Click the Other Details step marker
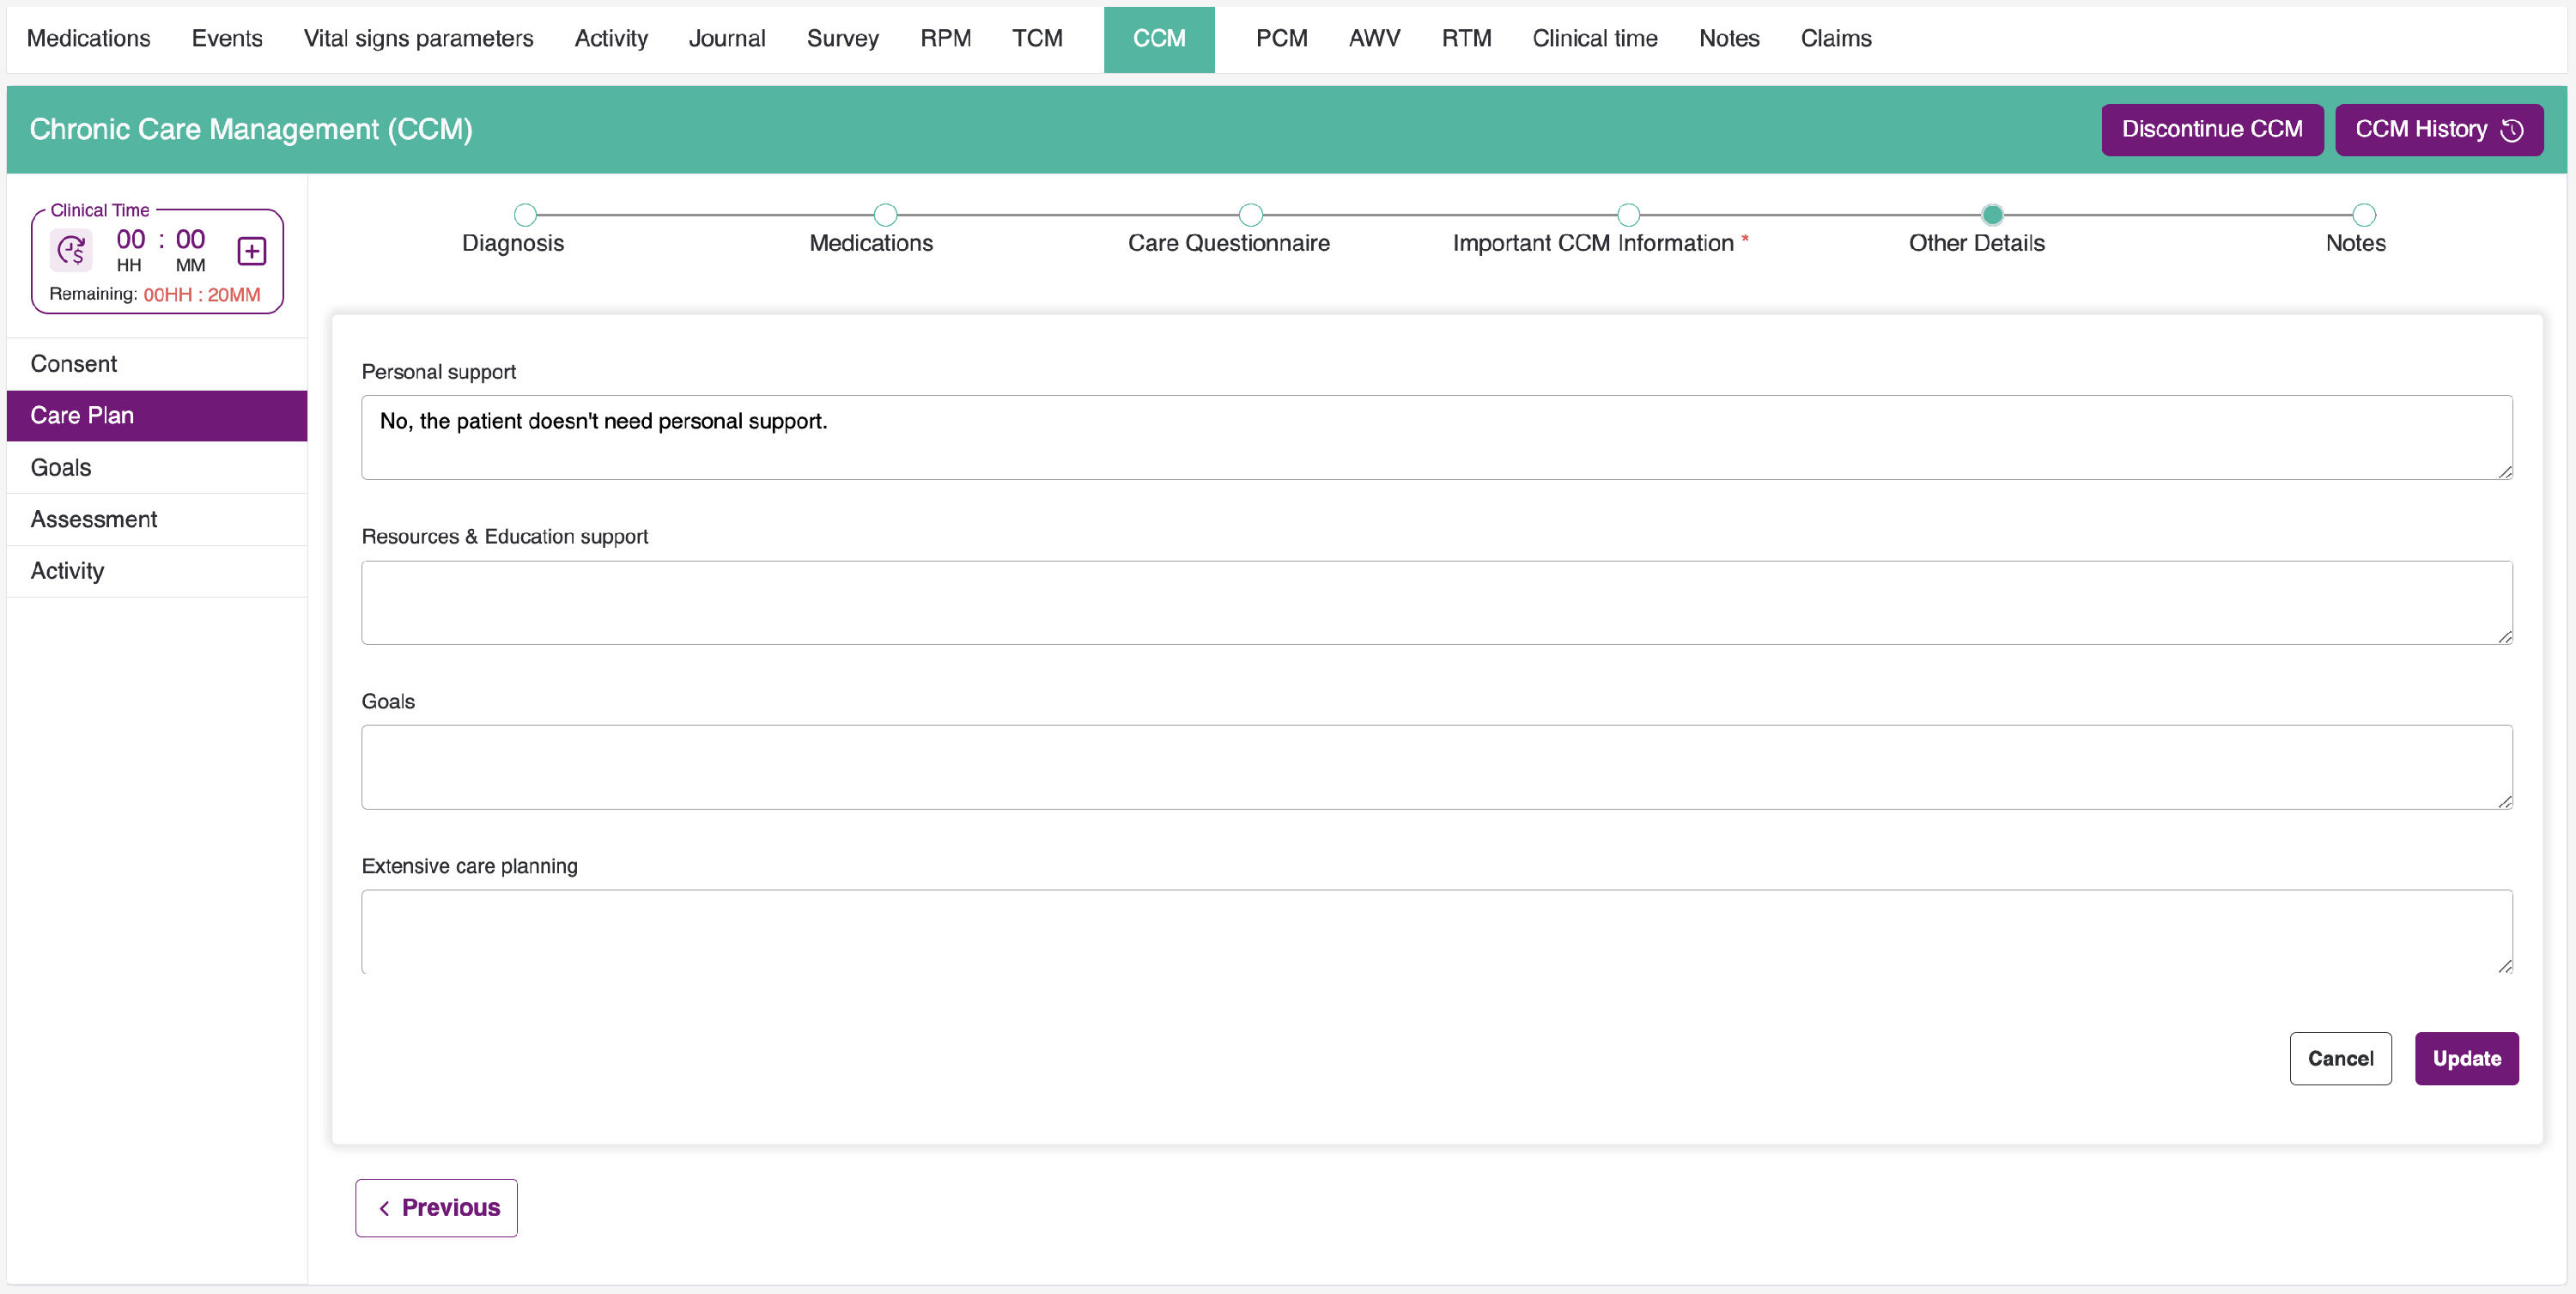The image size is (2576, 1294). (x=1992, y=215)
